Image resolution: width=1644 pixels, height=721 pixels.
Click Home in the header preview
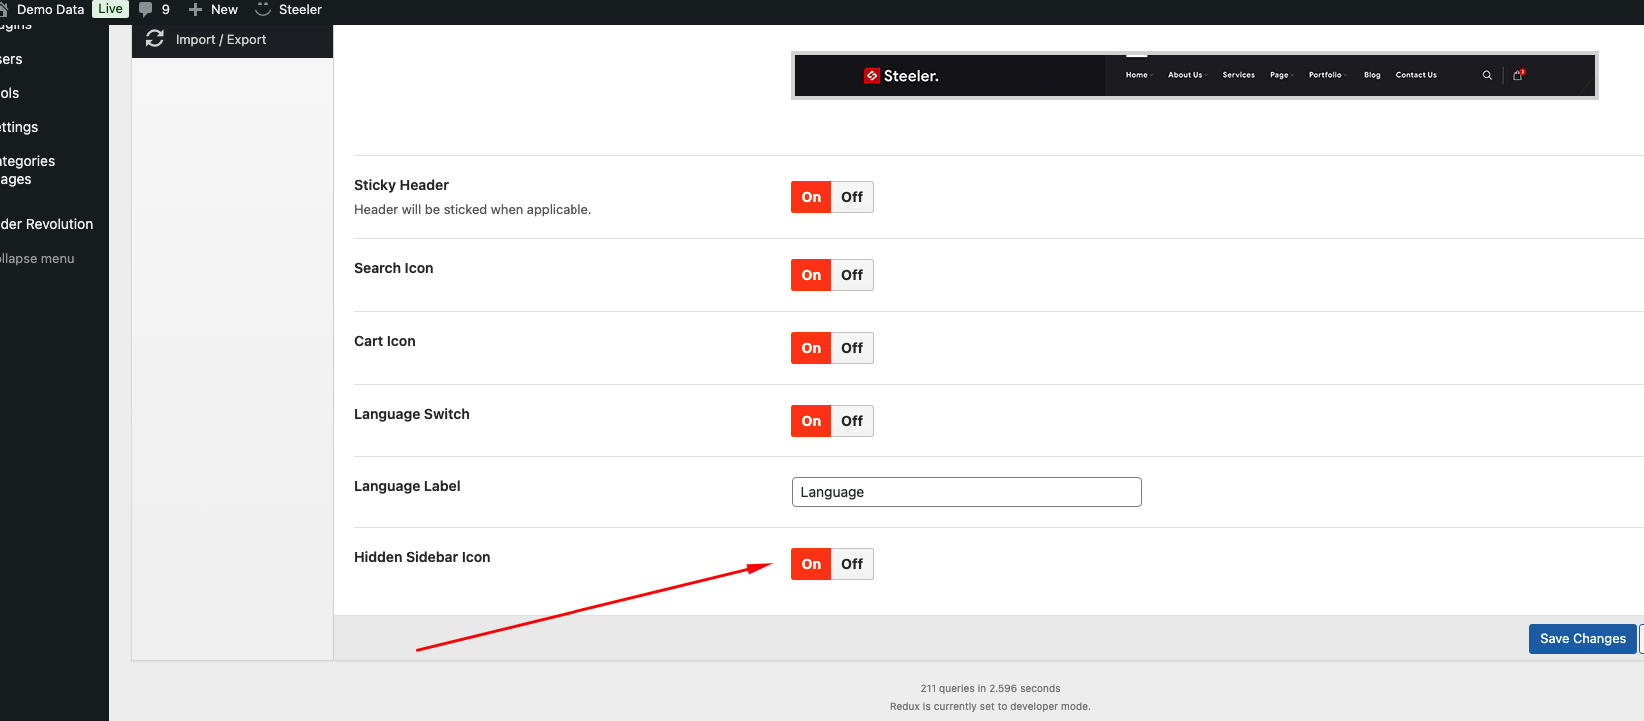point(1137,75)
